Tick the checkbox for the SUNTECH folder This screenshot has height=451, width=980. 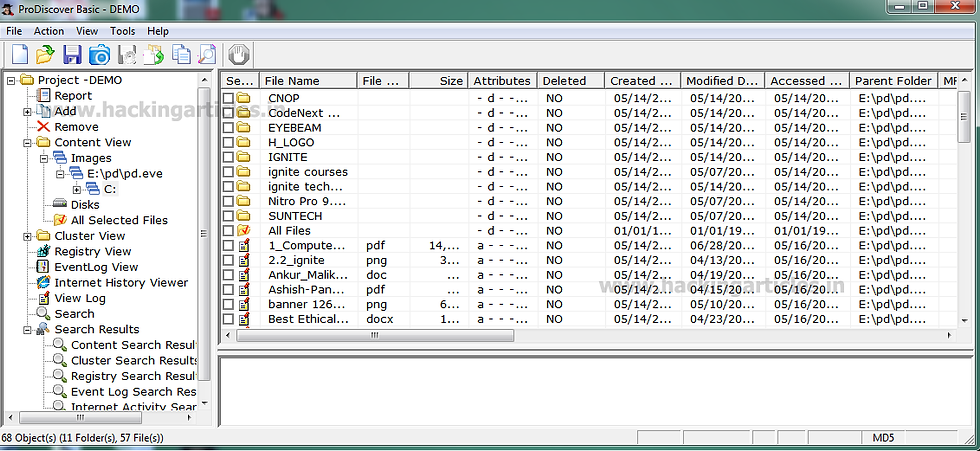pos(228,216)
